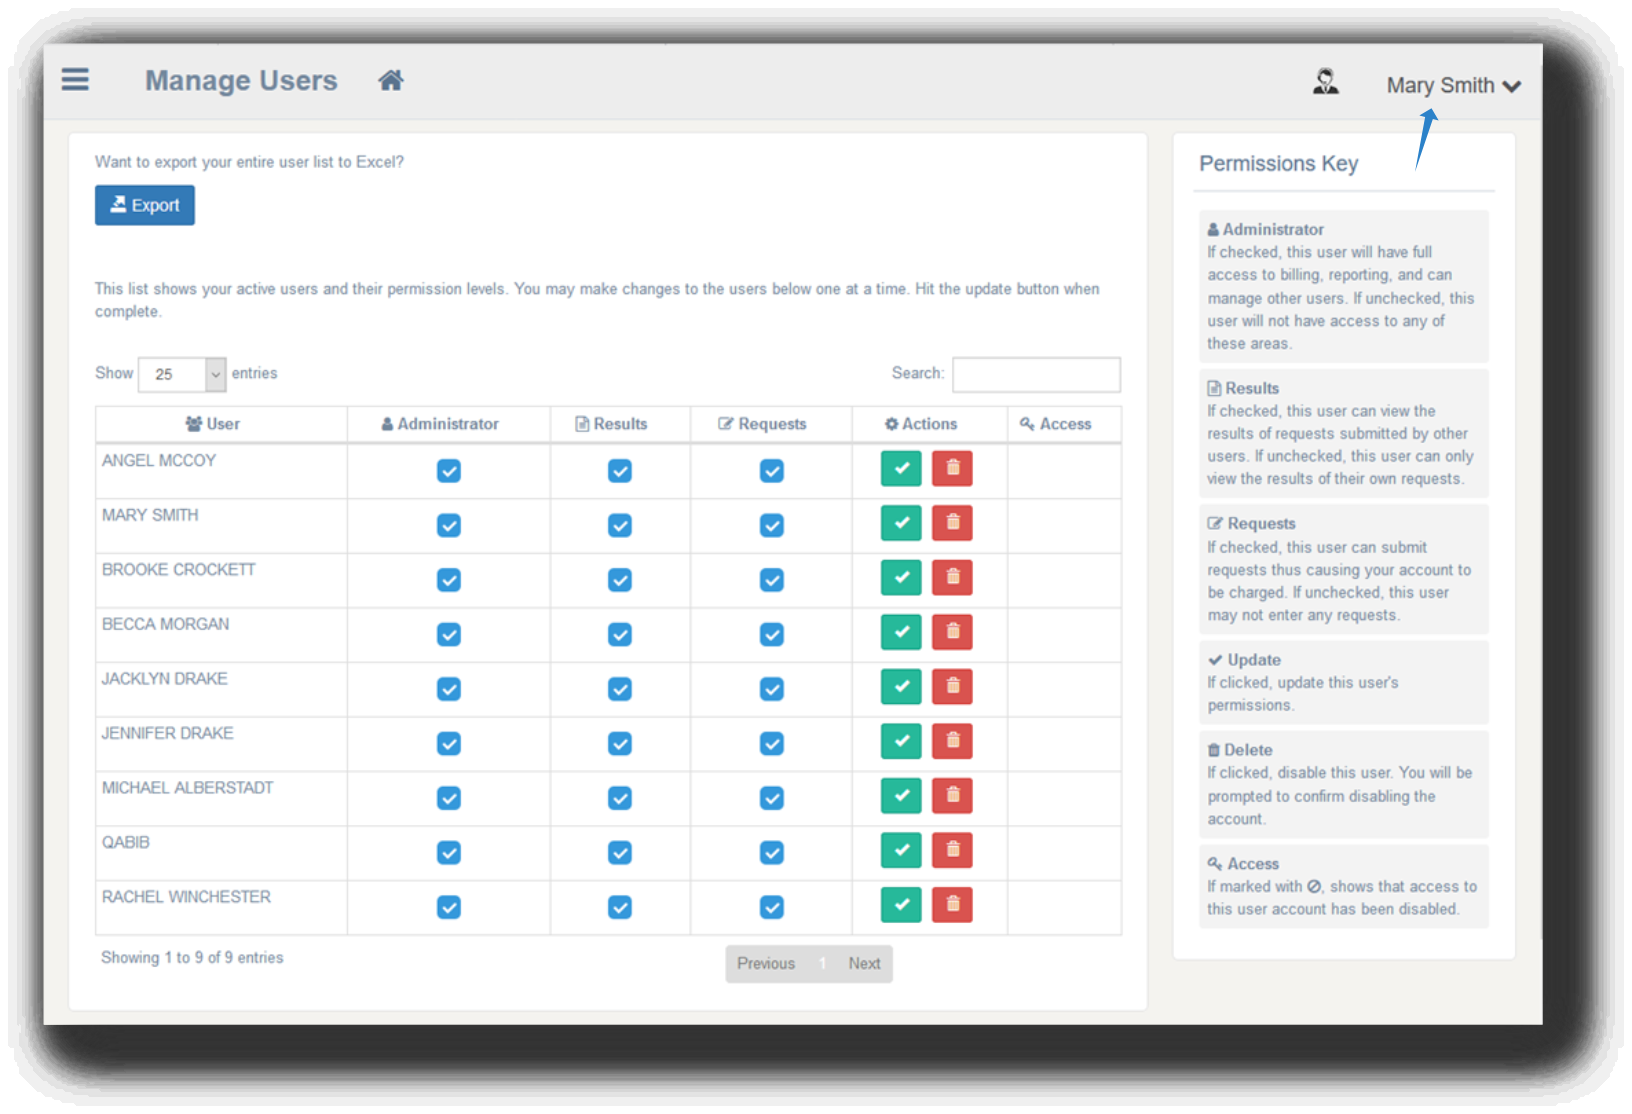This screenshot has width=1632, height=1114.
Task: Click Administrator entry in Permissions Key
Action: point(1344,286)
